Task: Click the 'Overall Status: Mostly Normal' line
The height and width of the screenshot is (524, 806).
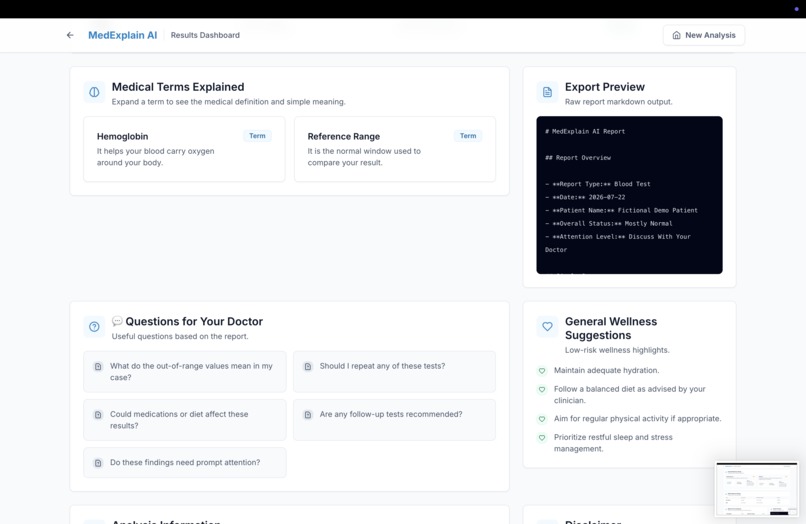Action: point(609,224)
